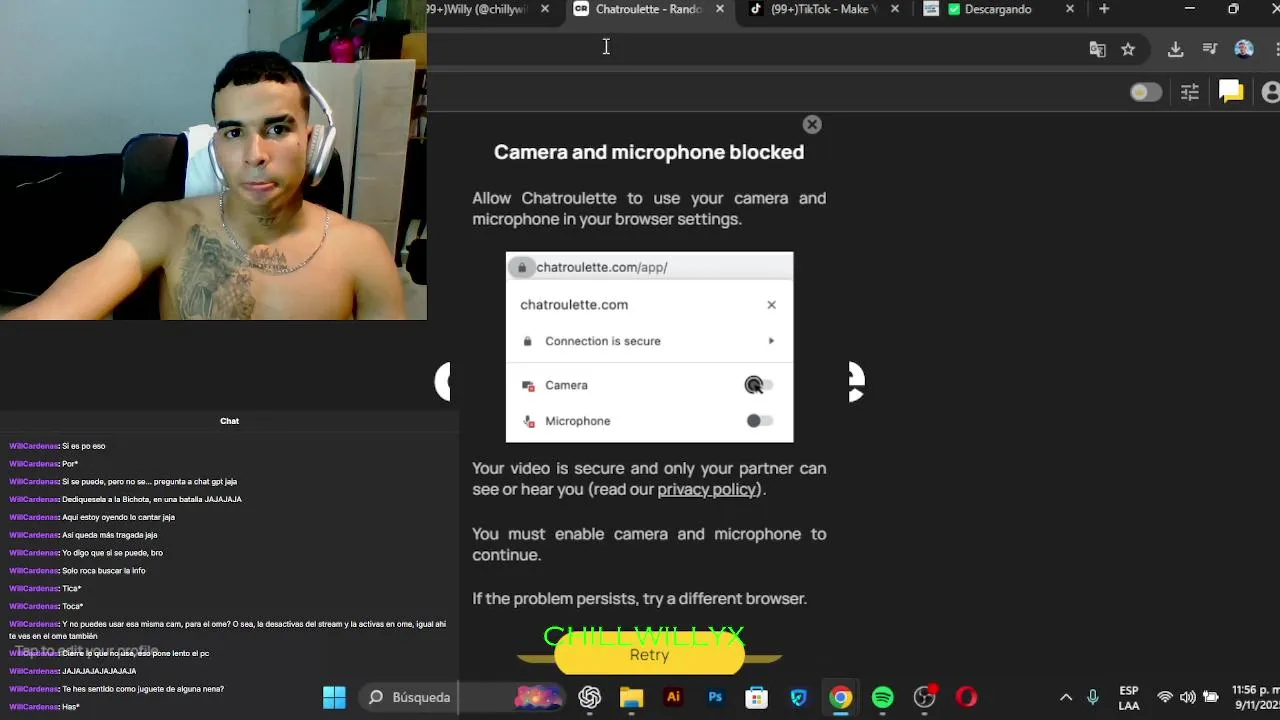Open the Chrome profile avatar
Image resolution: width=1280 pixels, height=720 pixels.
[x=1244, y=49]
